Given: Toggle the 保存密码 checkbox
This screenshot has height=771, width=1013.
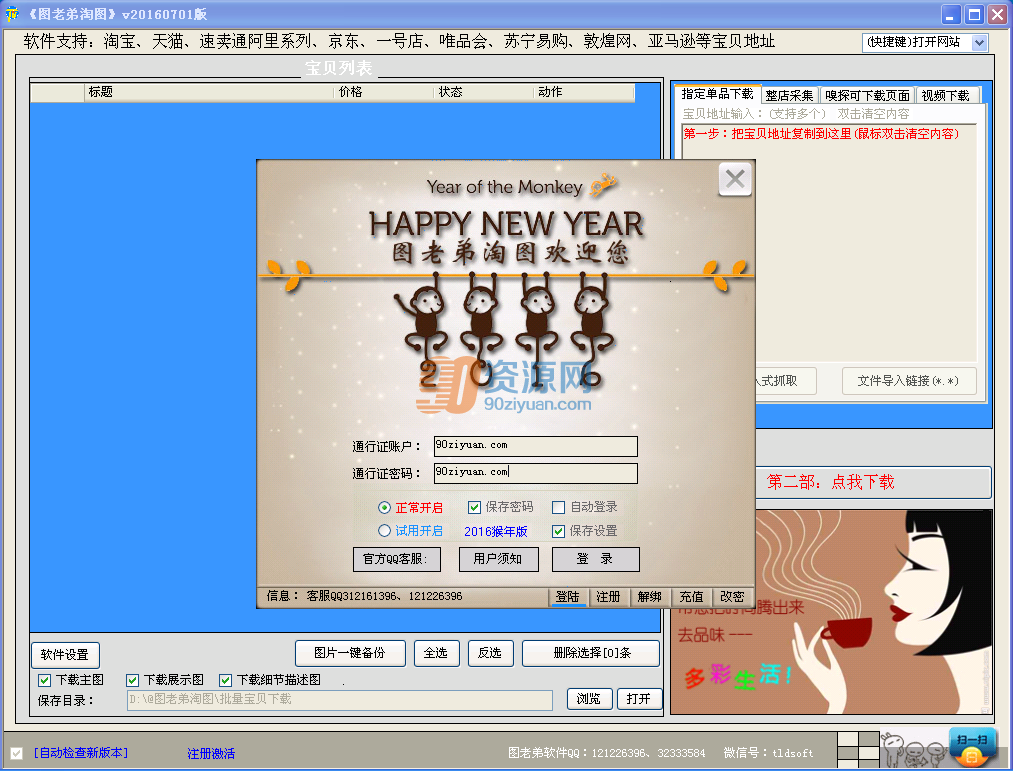Looking at the screenshot, I should pyautogui.click(x=474, y=507).
